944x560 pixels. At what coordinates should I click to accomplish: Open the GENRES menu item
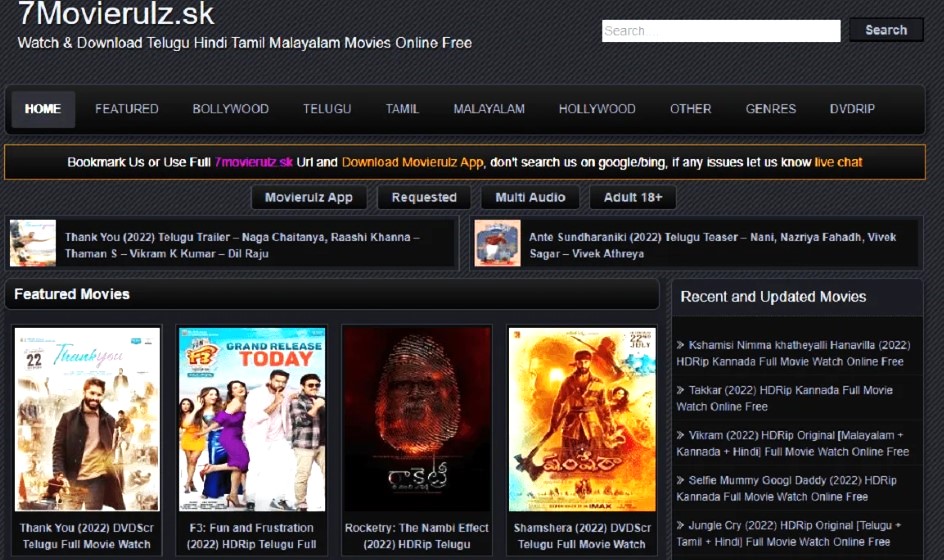(771, 109)
